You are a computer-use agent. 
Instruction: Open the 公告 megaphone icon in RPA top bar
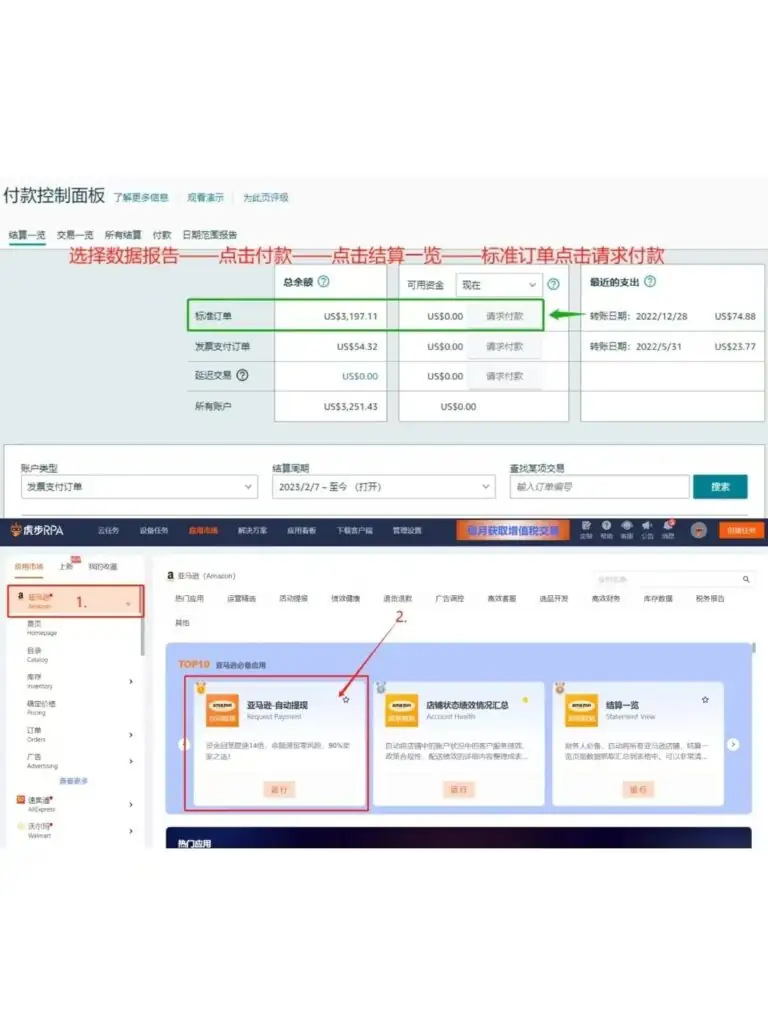[x=647, y=529]
